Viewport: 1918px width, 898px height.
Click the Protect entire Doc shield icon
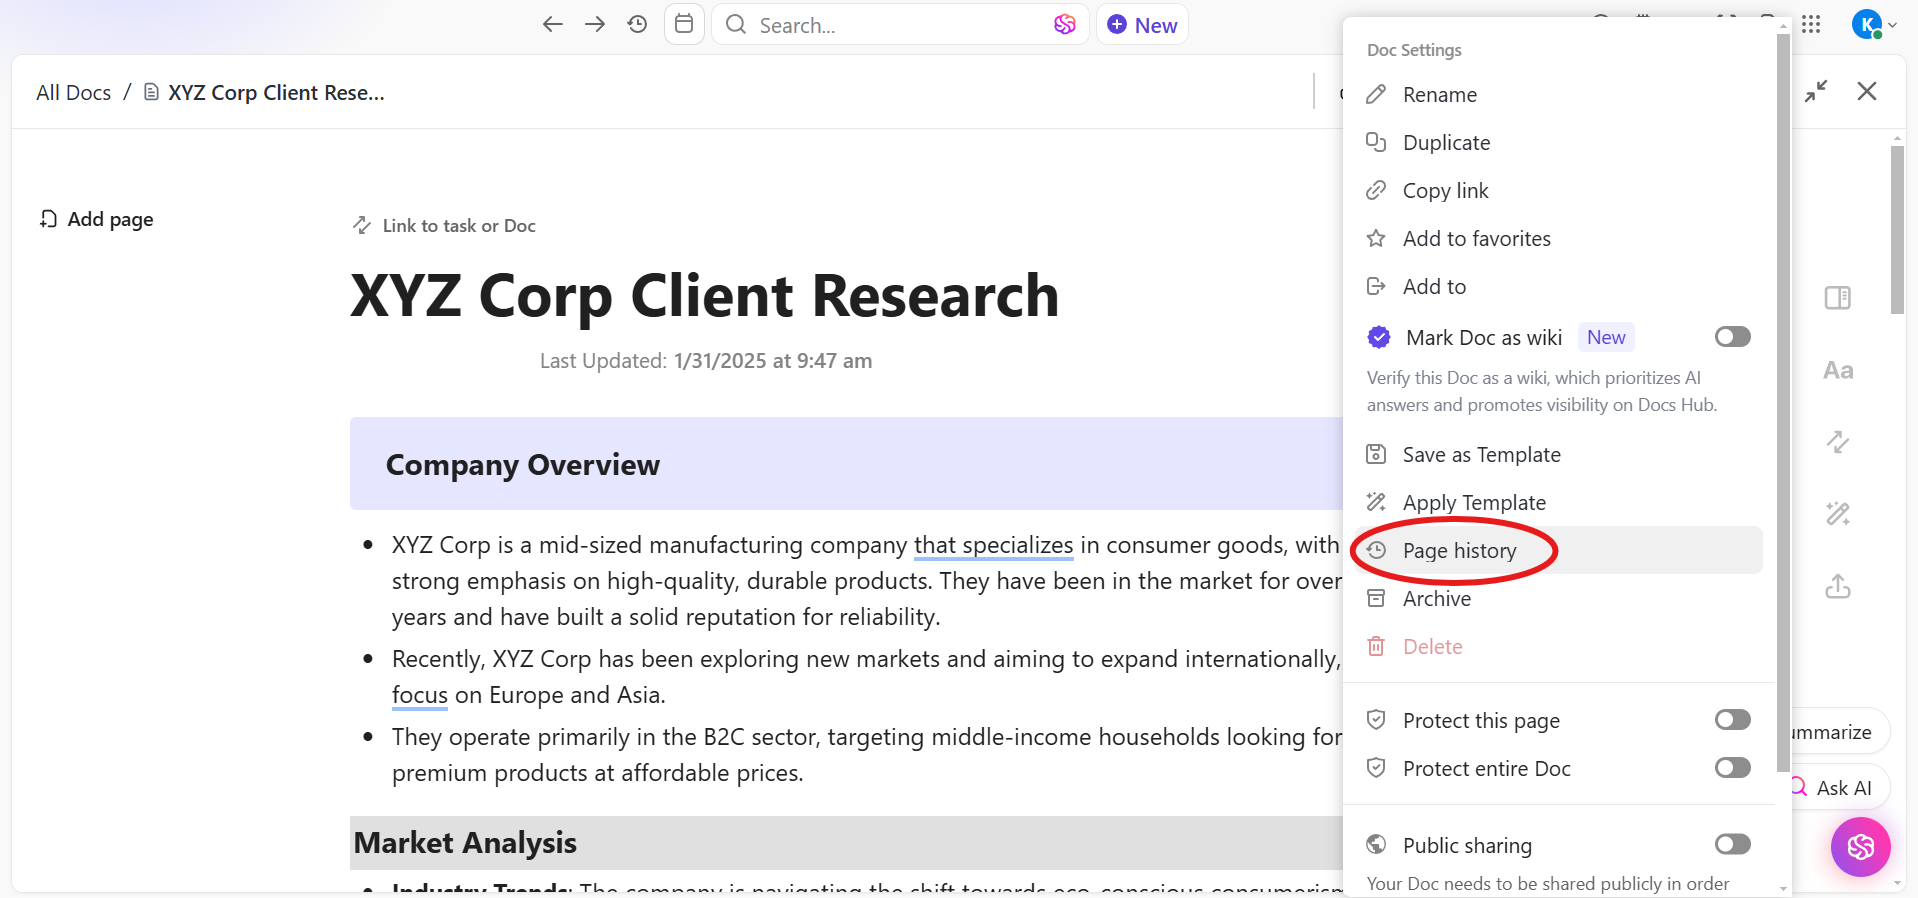pos(1376,768)
